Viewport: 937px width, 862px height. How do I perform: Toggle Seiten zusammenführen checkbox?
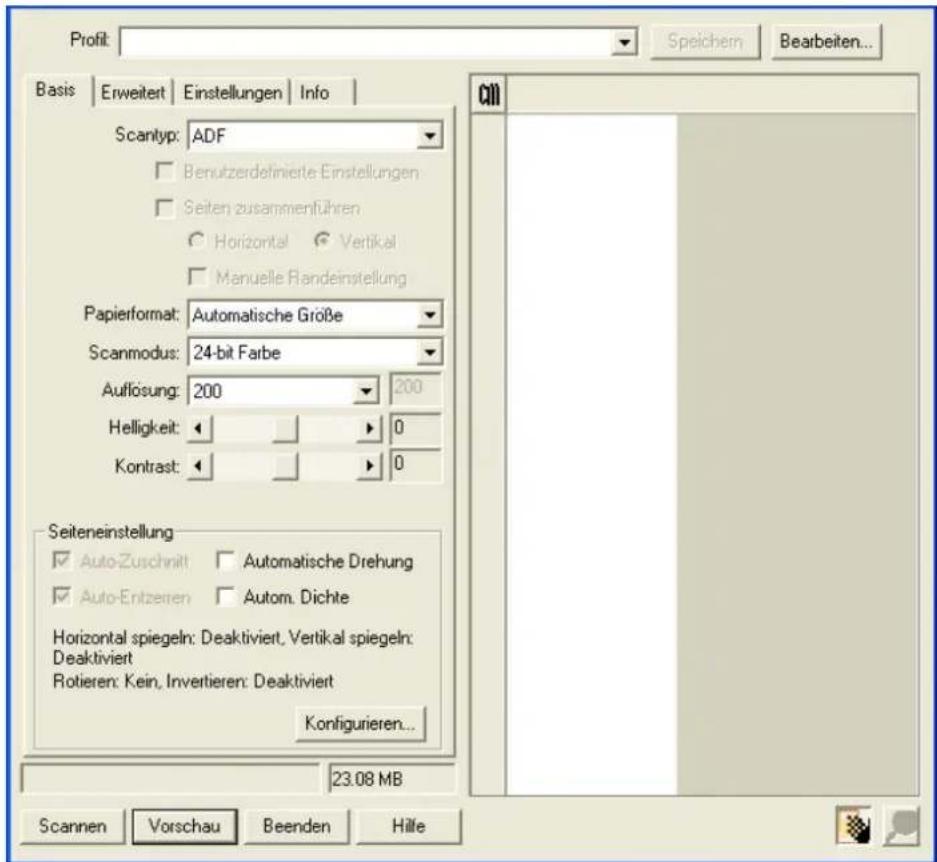pyautogui.click(x=164, y=208)
